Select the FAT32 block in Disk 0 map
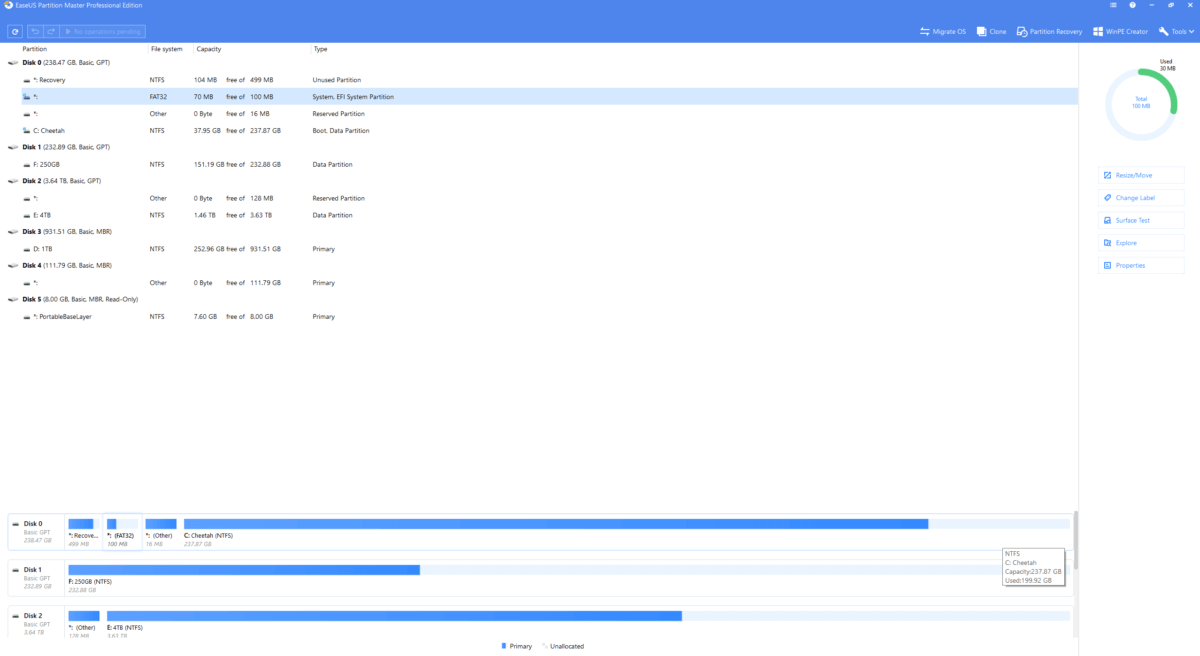Screen dimensions: 1200x656 pyautogui.click(x=122, y=530)
